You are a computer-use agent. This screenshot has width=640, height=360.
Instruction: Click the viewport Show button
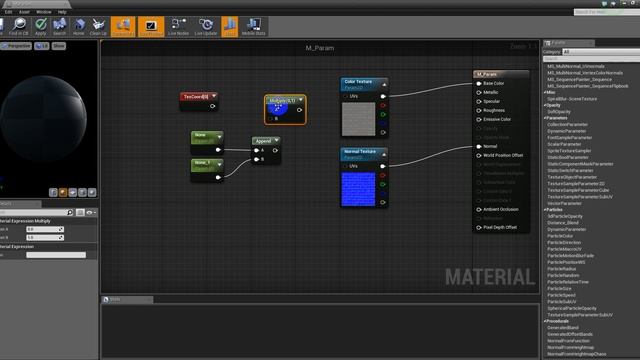[59, 46]
